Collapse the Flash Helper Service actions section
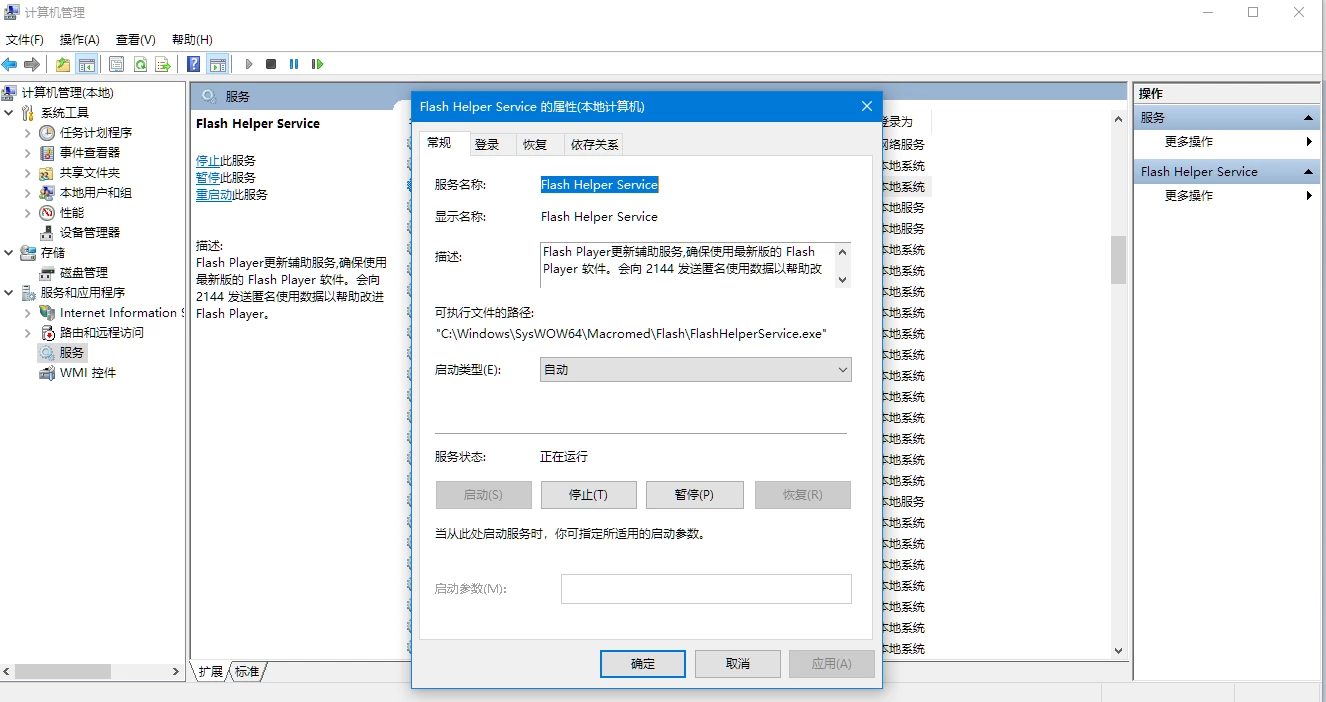 (1308, 172)
